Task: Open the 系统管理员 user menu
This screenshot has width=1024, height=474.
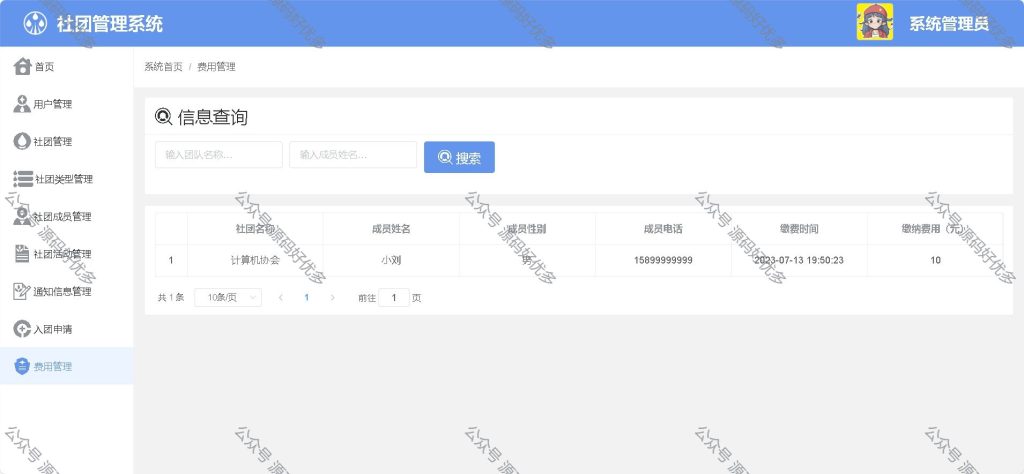Action: point(949,24)
